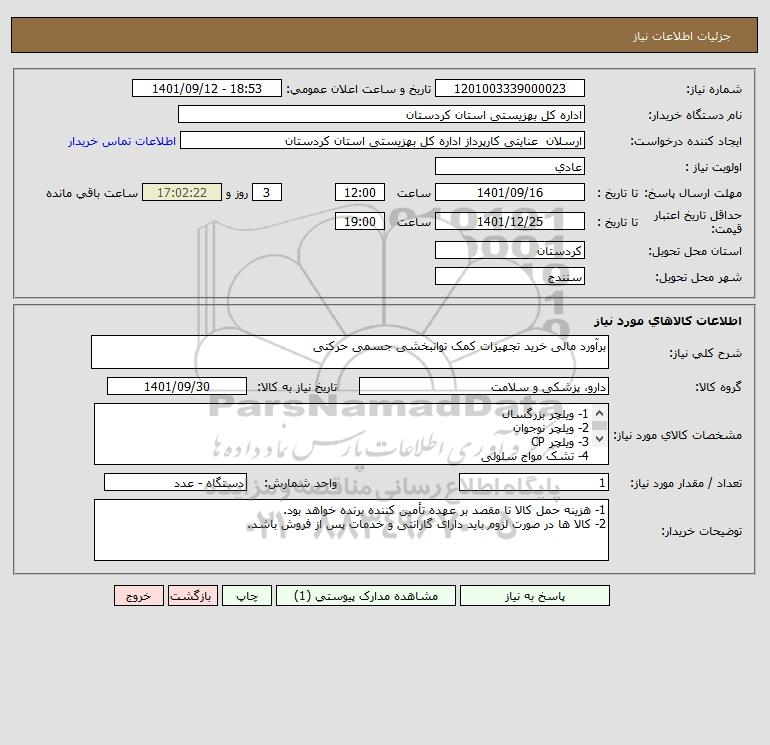Click the 'توضیحات خریدار:' label
Screen dimensions: 770x745
tap(701, 531)
